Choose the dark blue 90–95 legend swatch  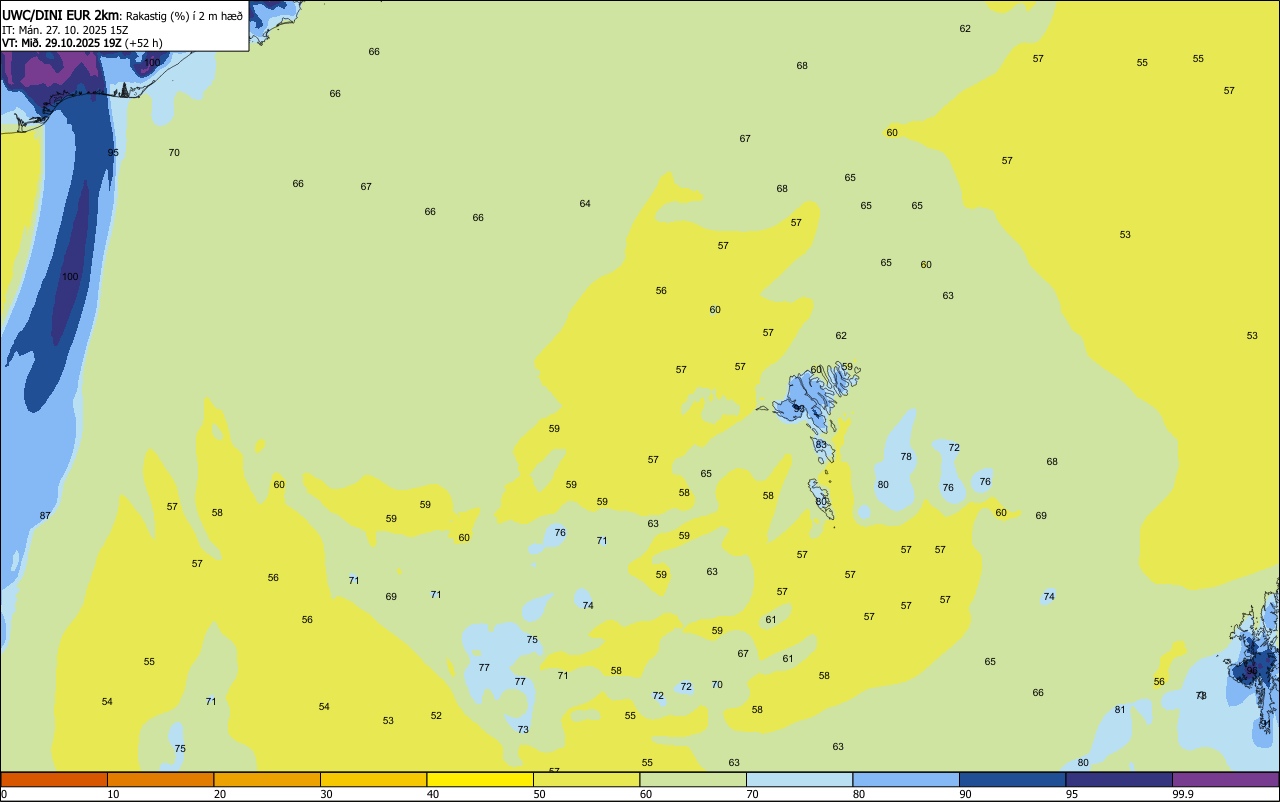tap(1012, 779)
